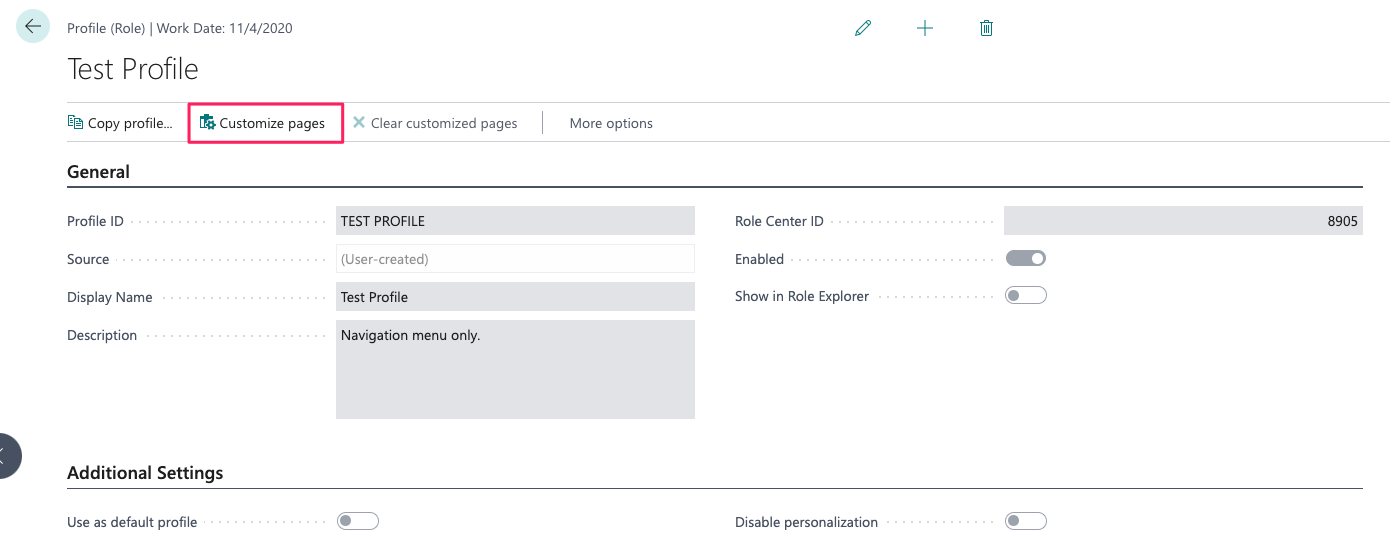Click the pencil edit icon
The width and height of the screenshot is (1390, 537).
tap(863, 28)
